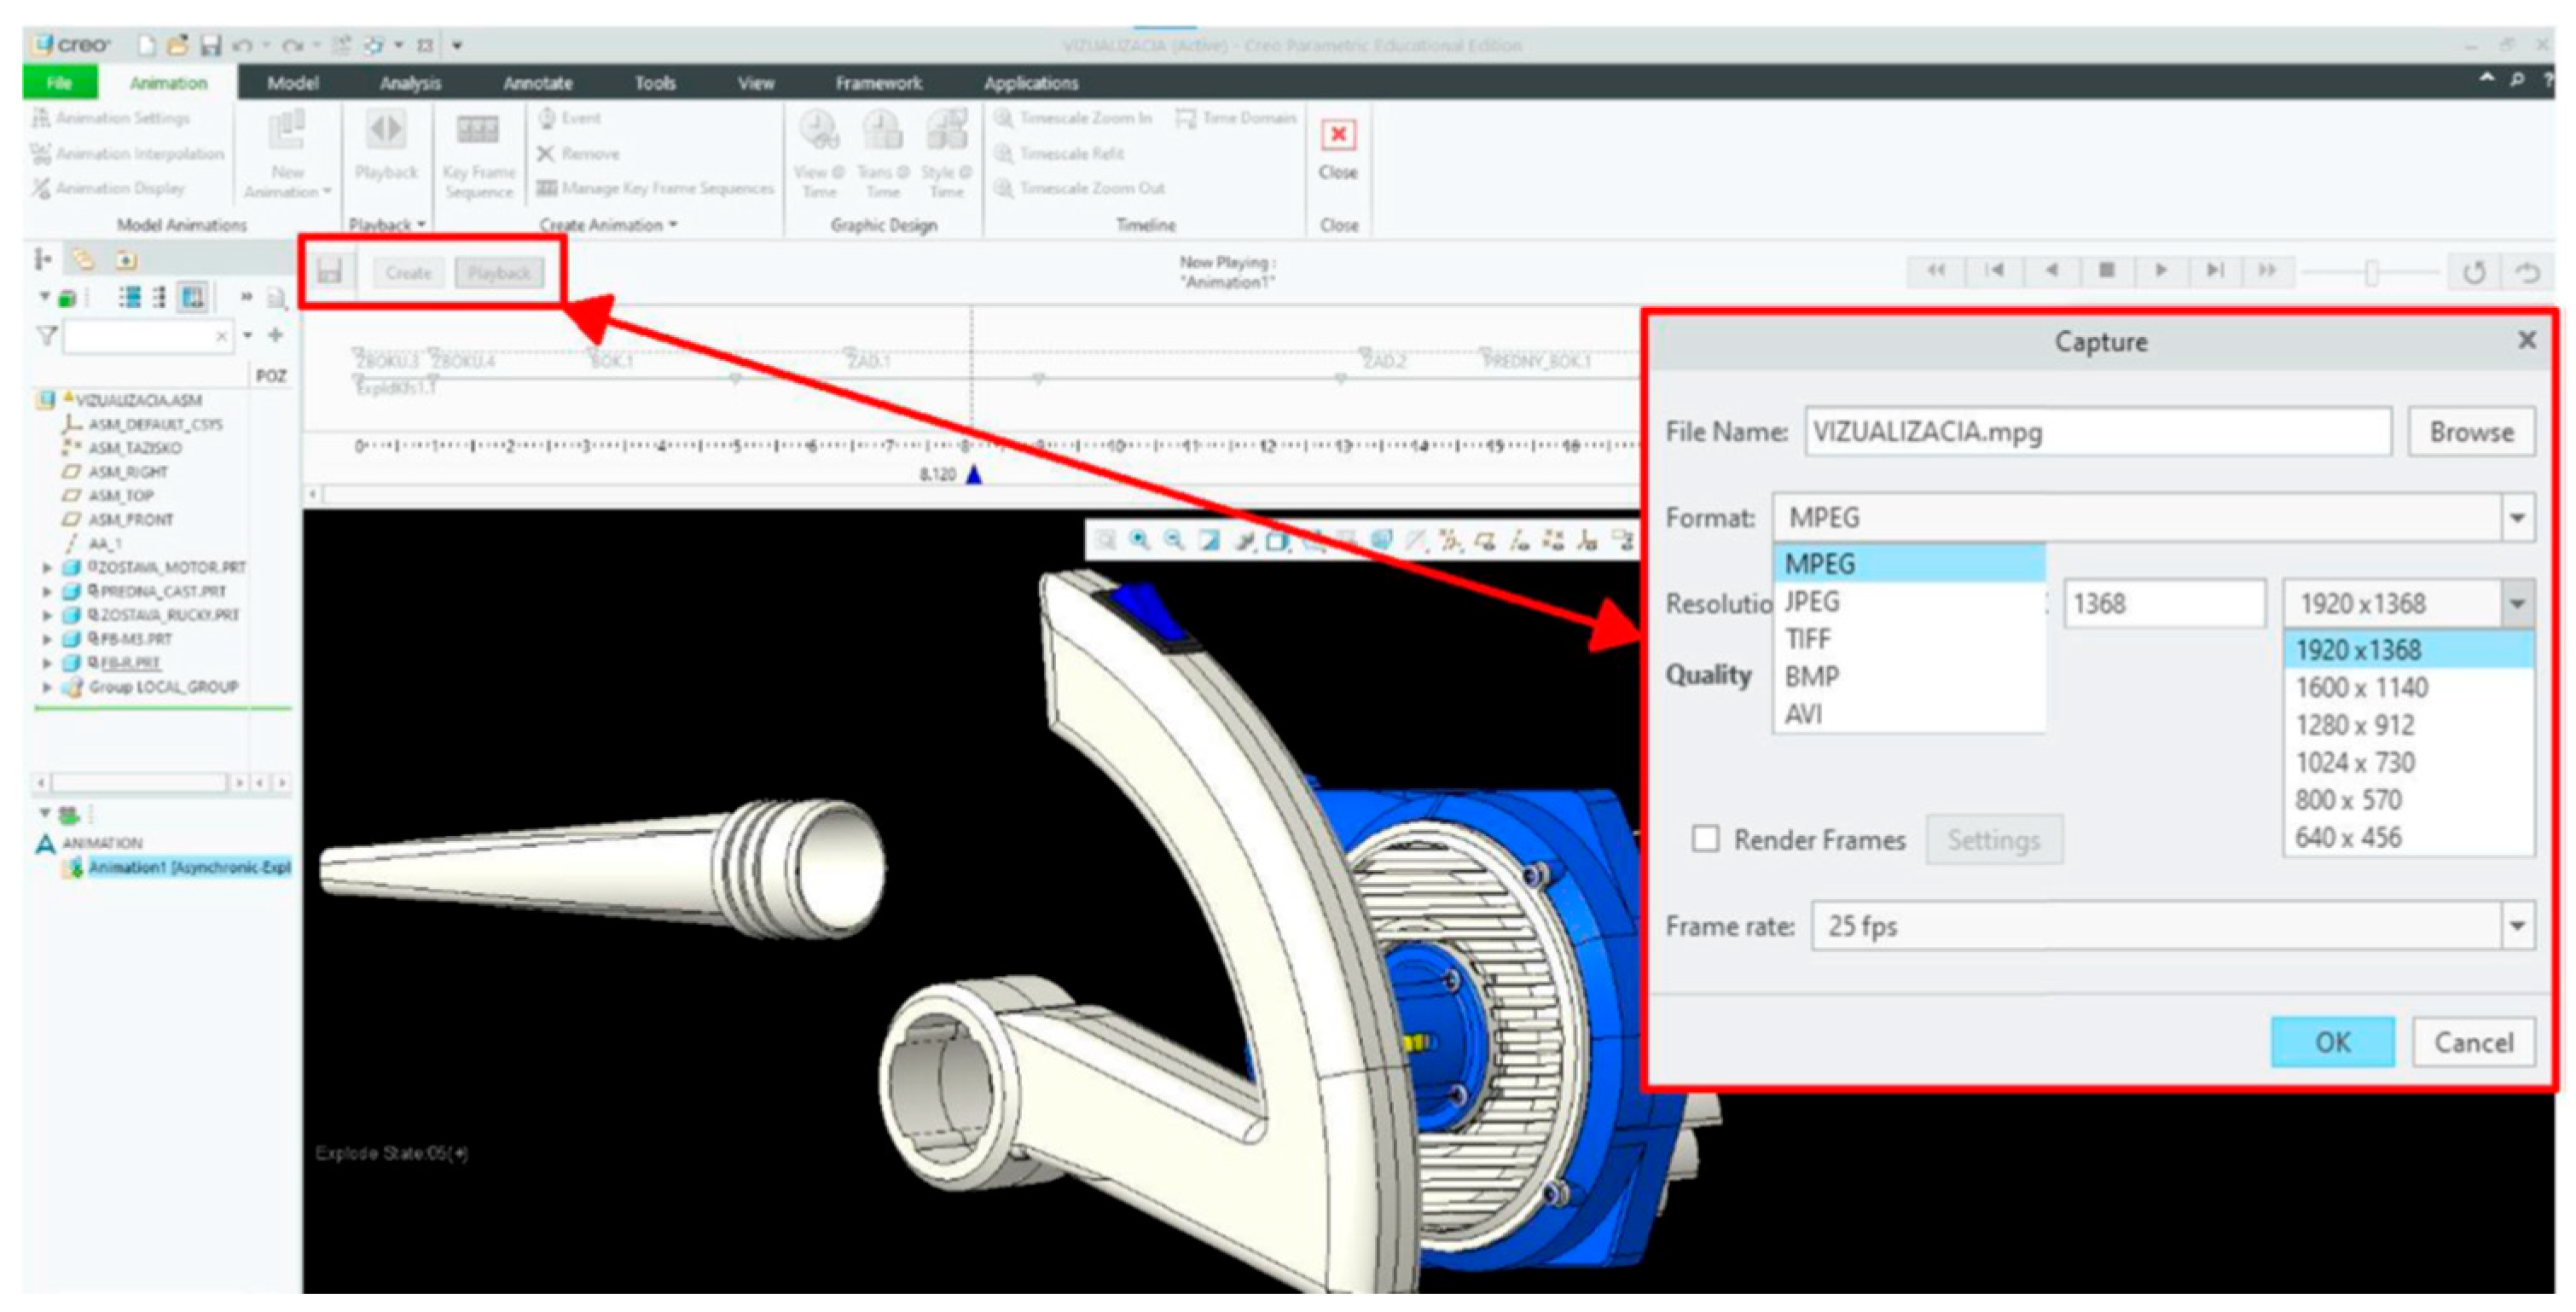2576x1312 pixels.
Task: Click the OK button in Capture dialog
Action: [2331, 1042]
